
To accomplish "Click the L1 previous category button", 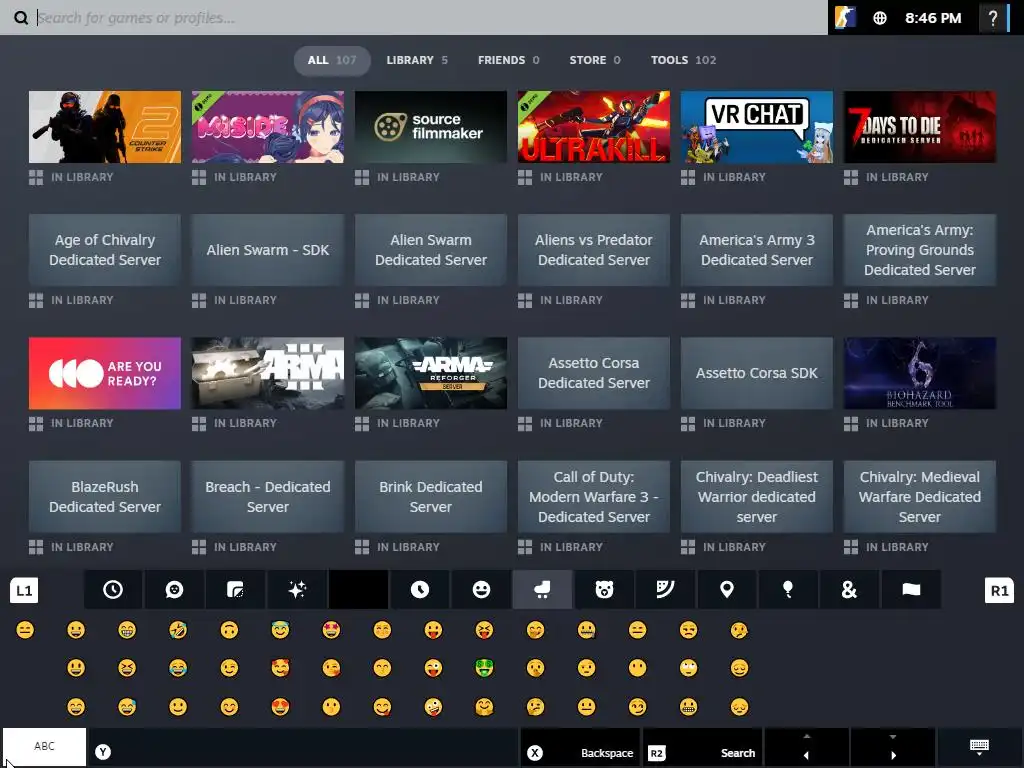I will 24,590.
